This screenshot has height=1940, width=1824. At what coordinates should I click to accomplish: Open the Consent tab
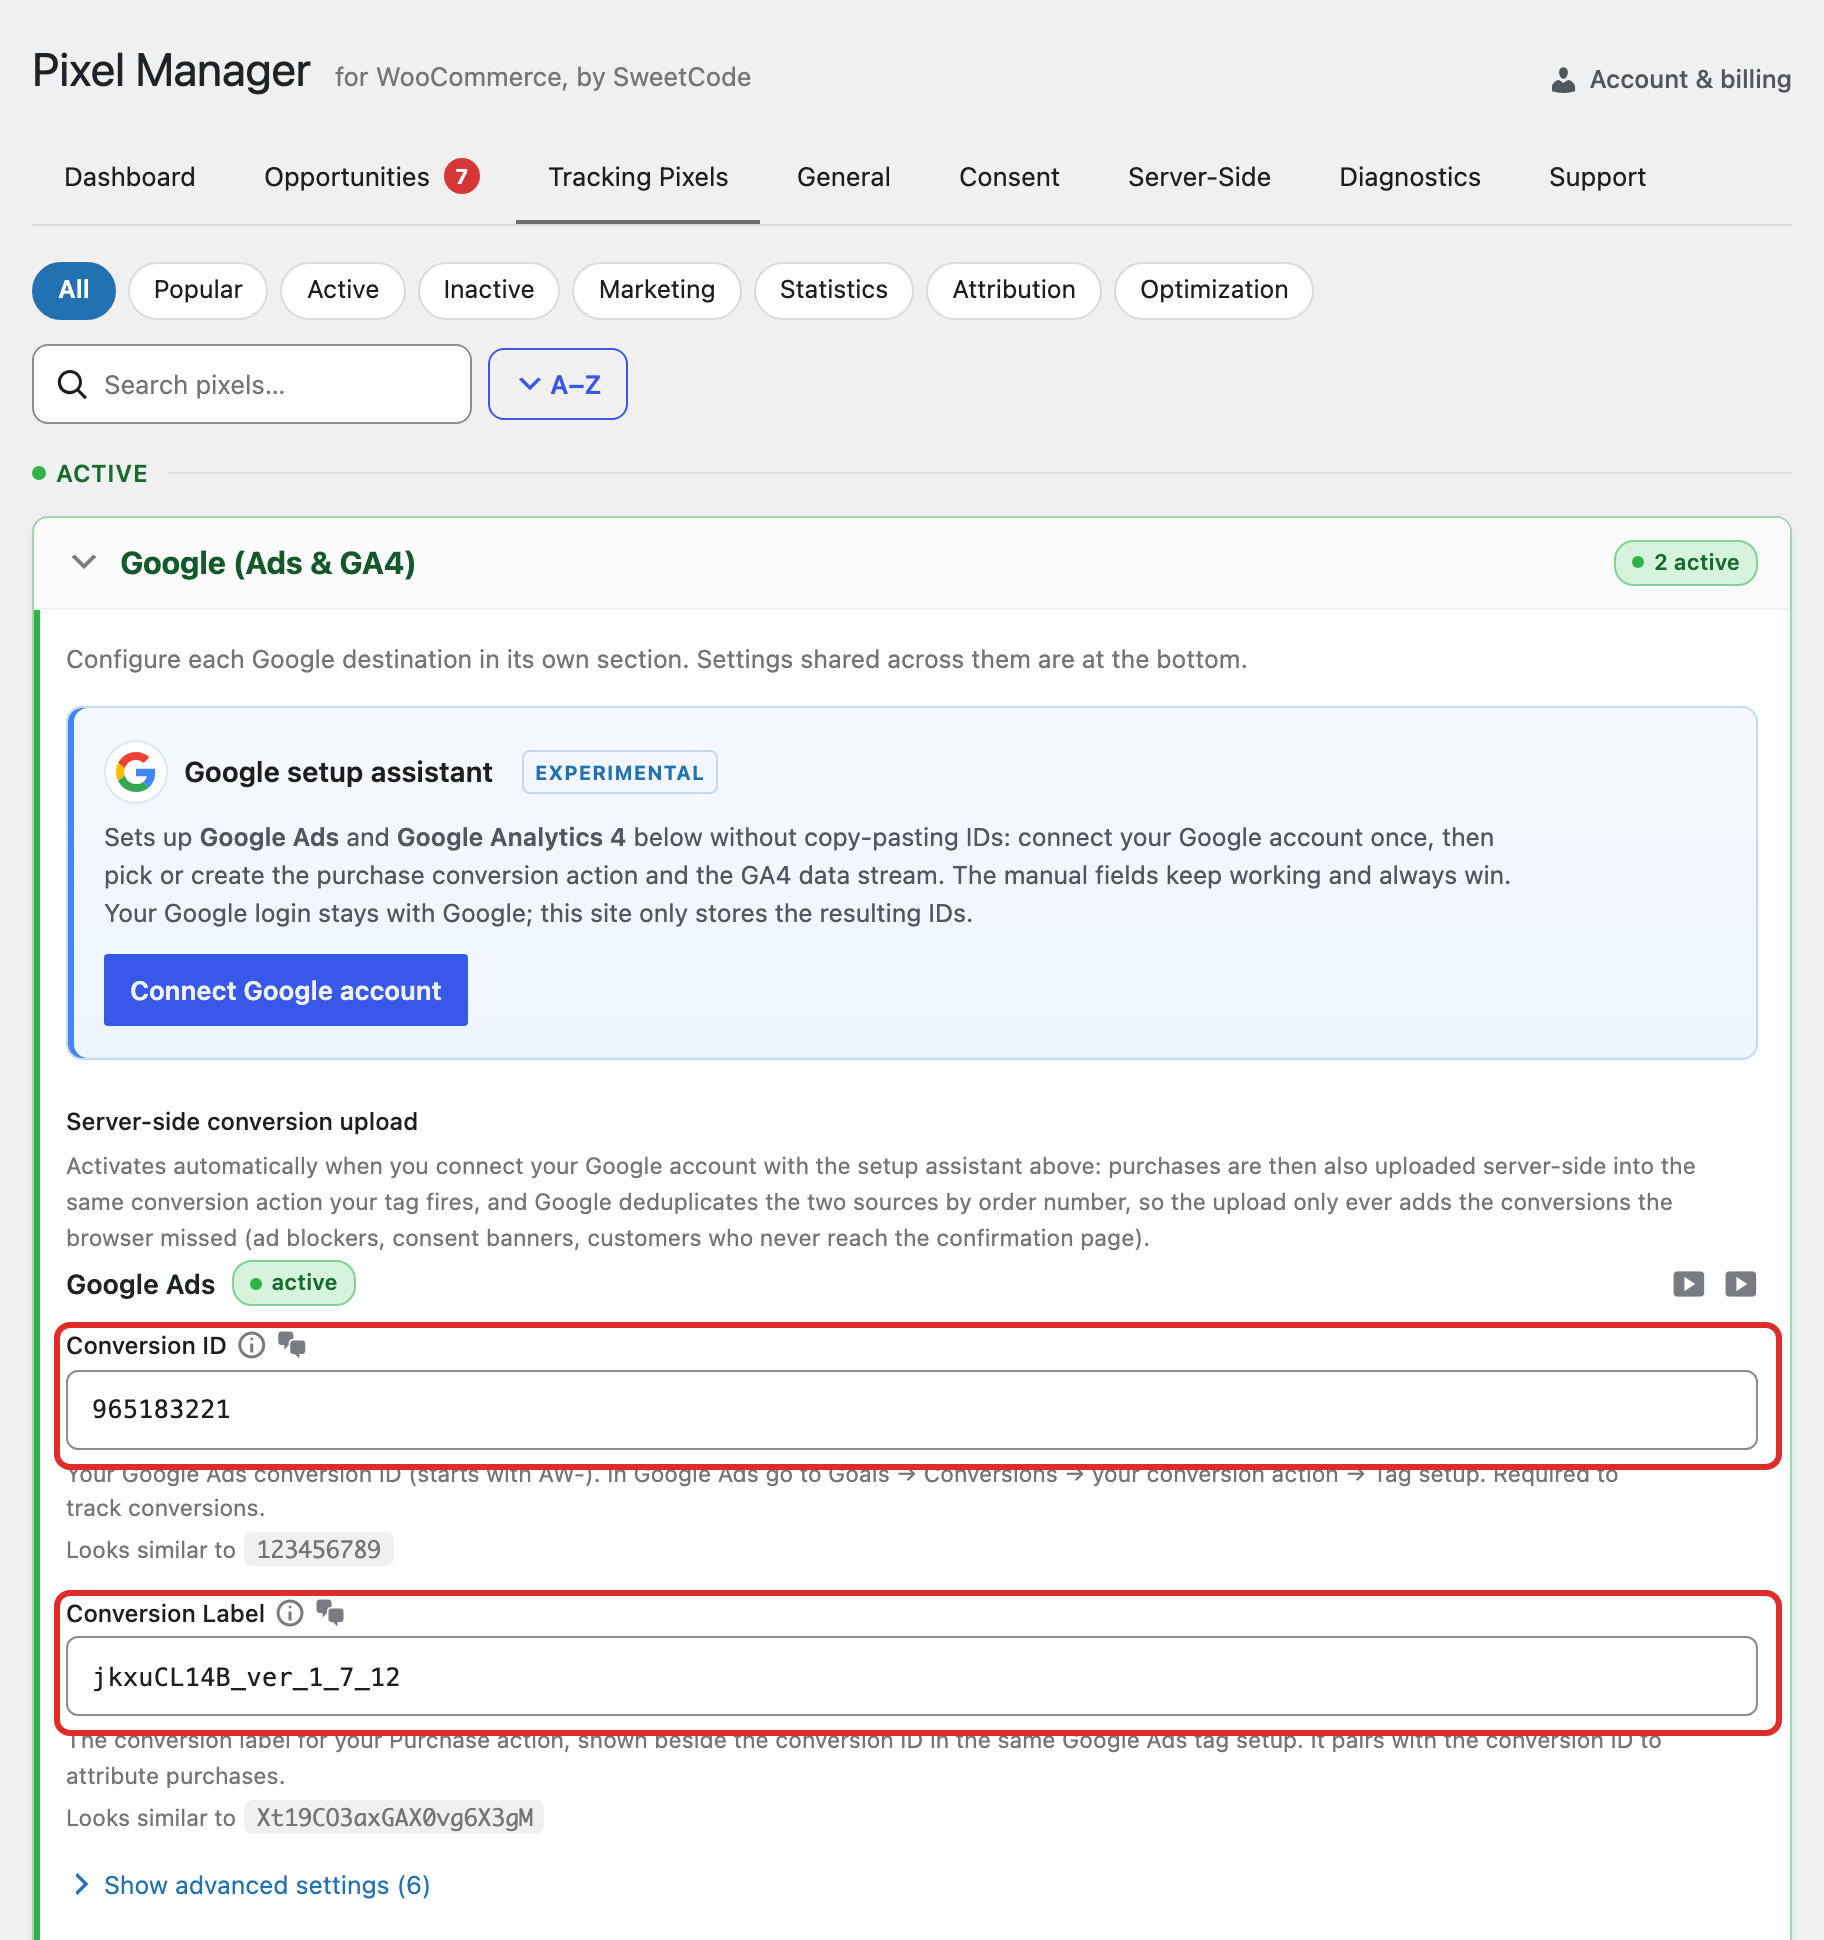[1009, 177]
